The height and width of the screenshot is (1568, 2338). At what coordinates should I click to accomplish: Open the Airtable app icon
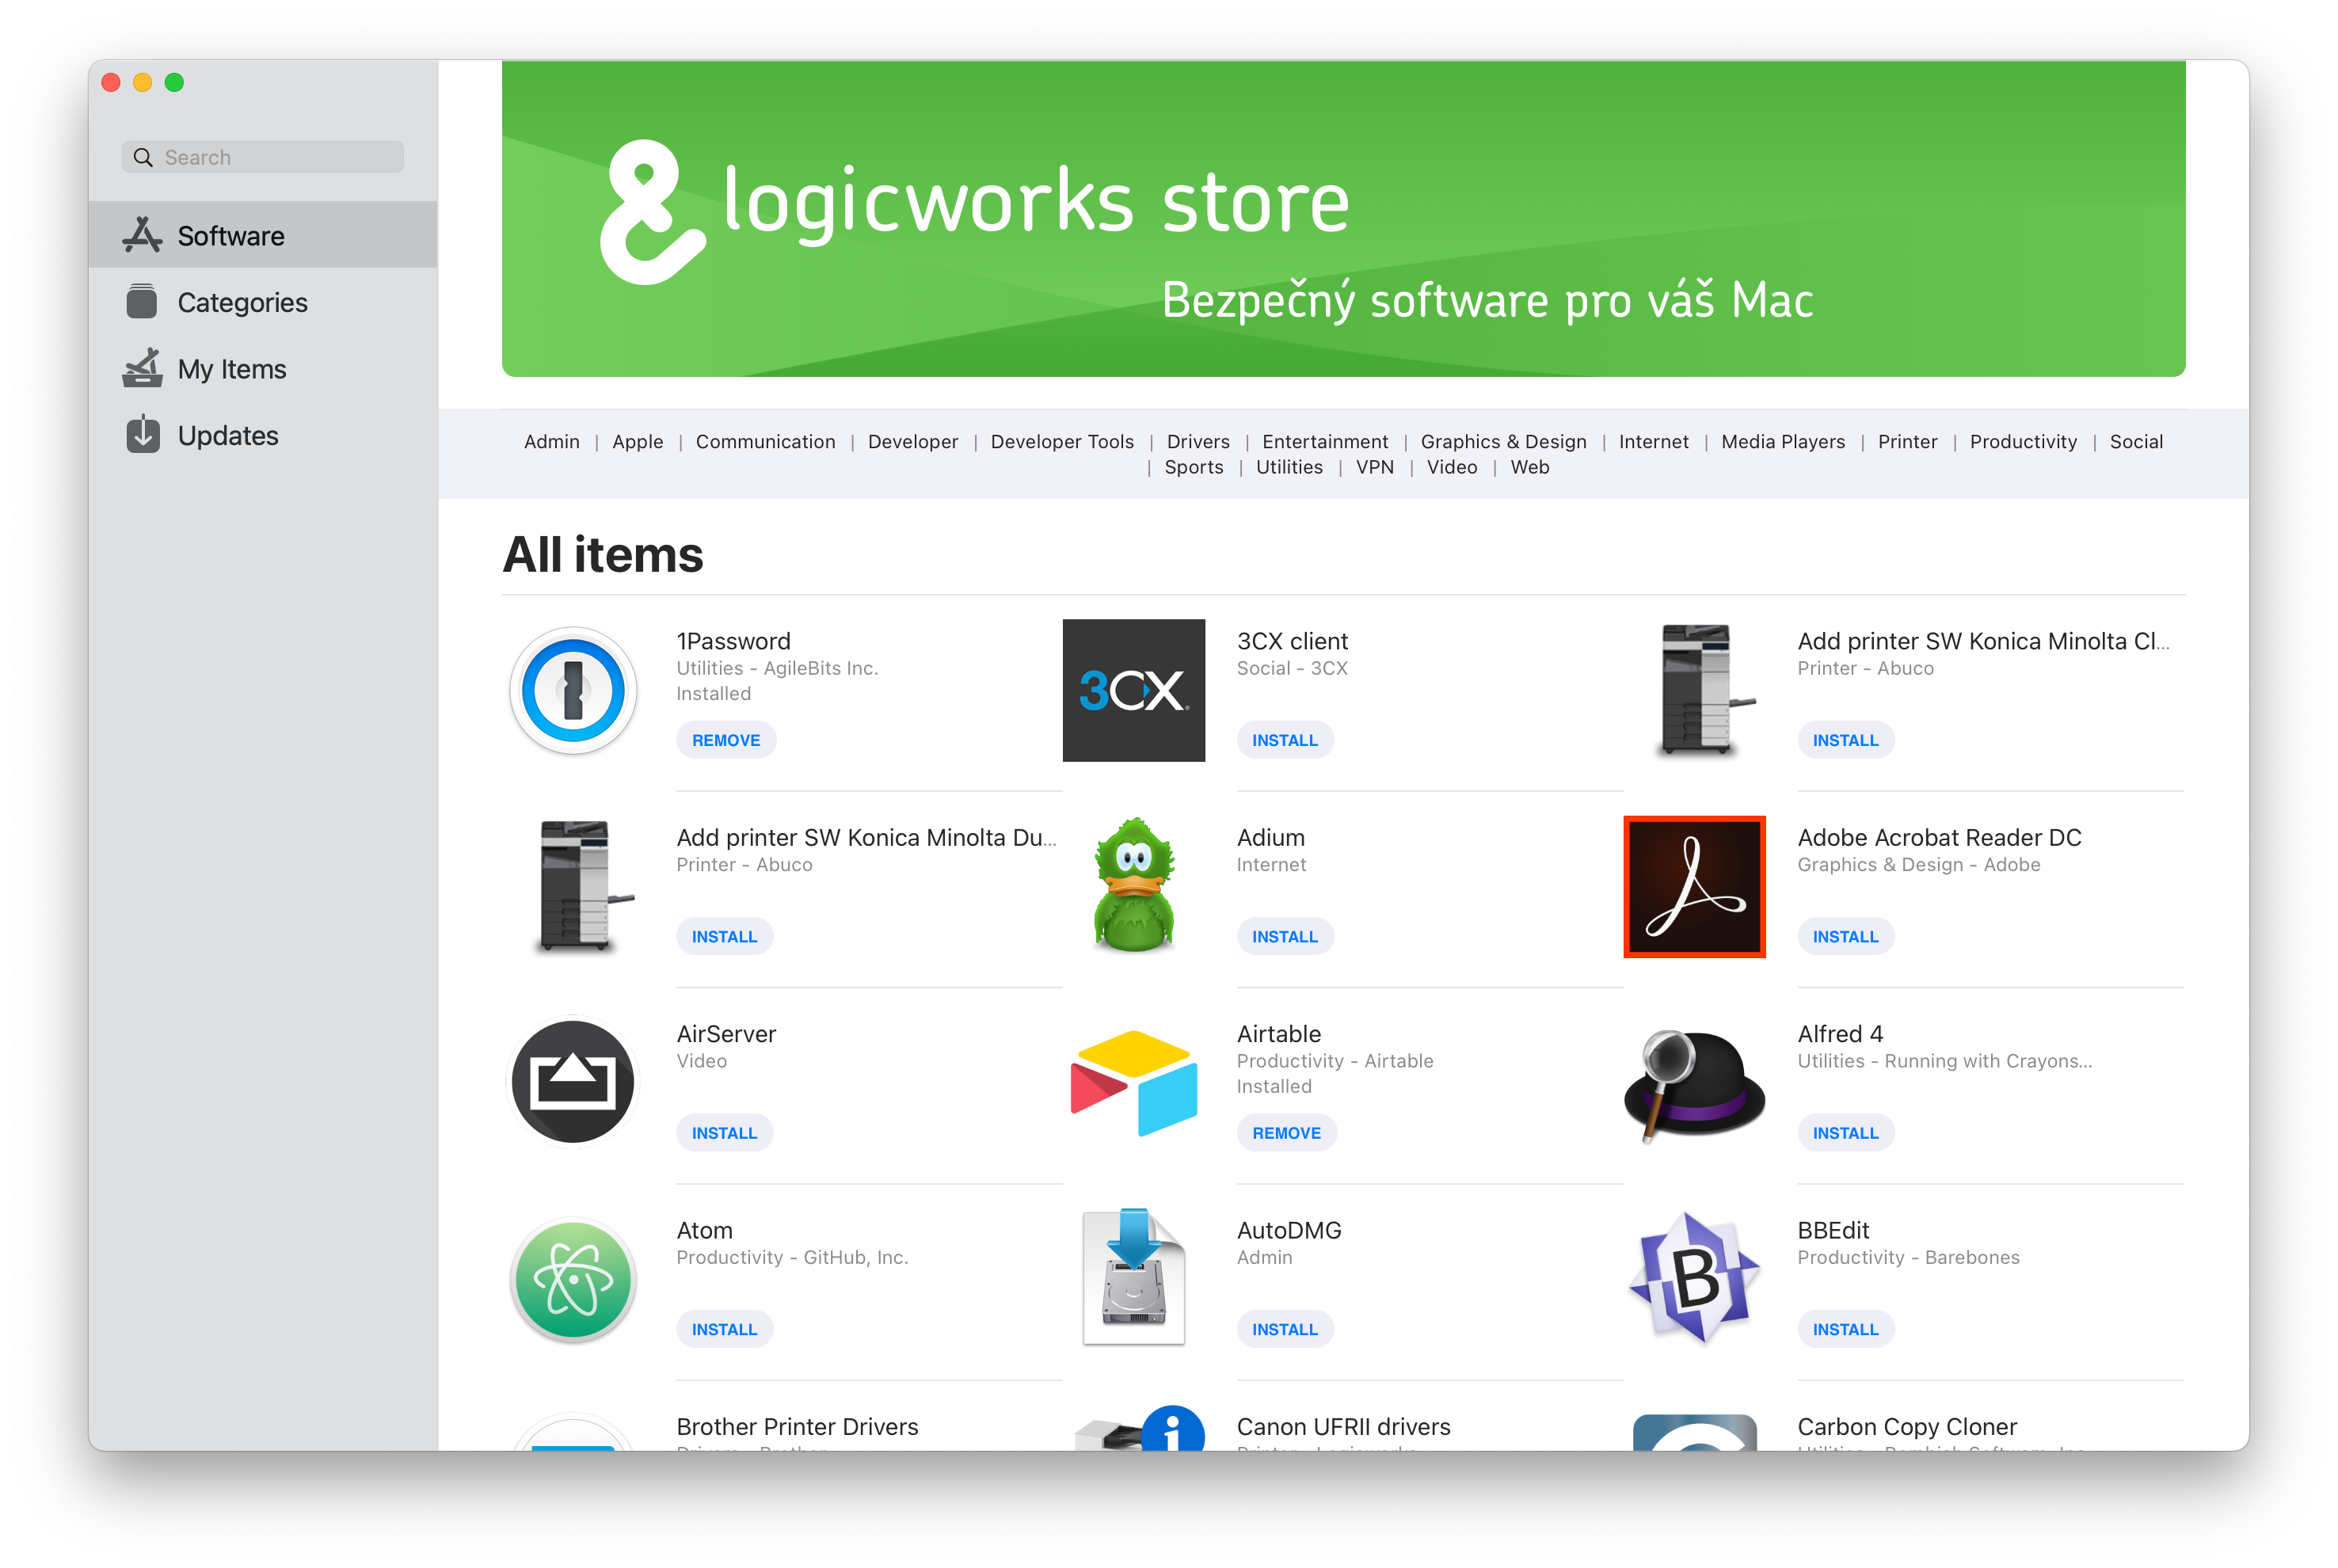(x=1133, y=1082)
